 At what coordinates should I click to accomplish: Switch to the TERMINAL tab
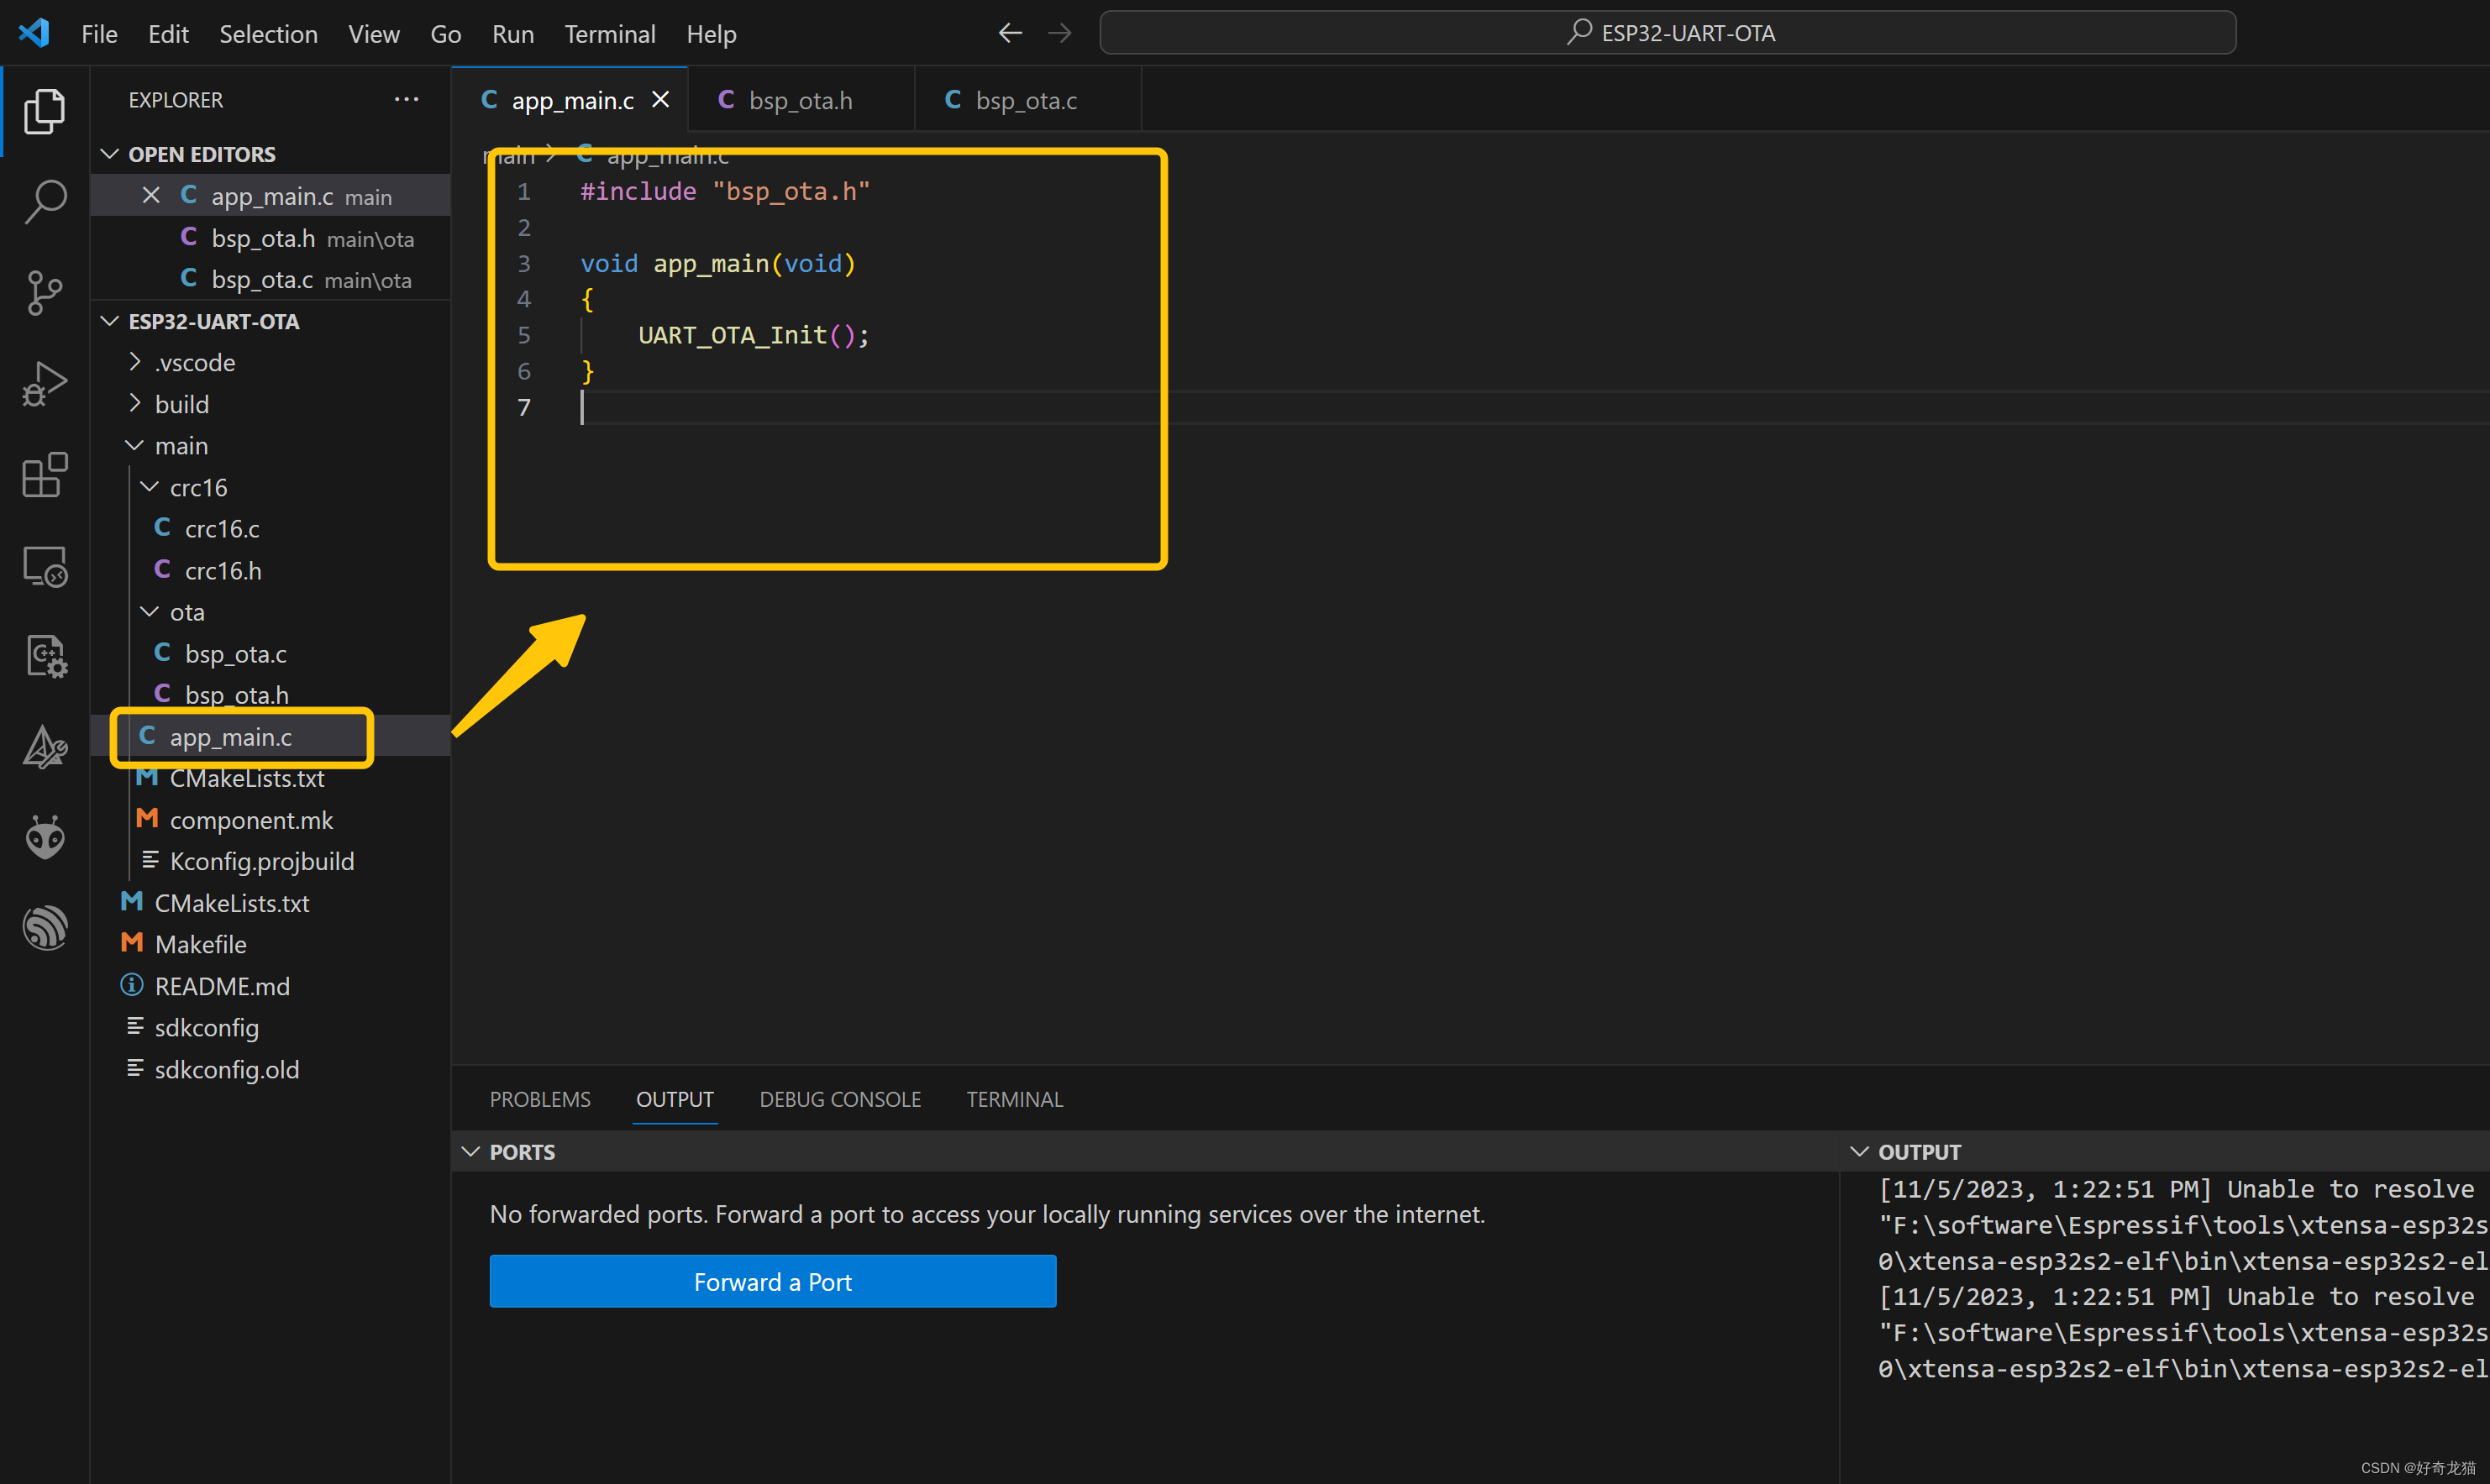1014,1097
